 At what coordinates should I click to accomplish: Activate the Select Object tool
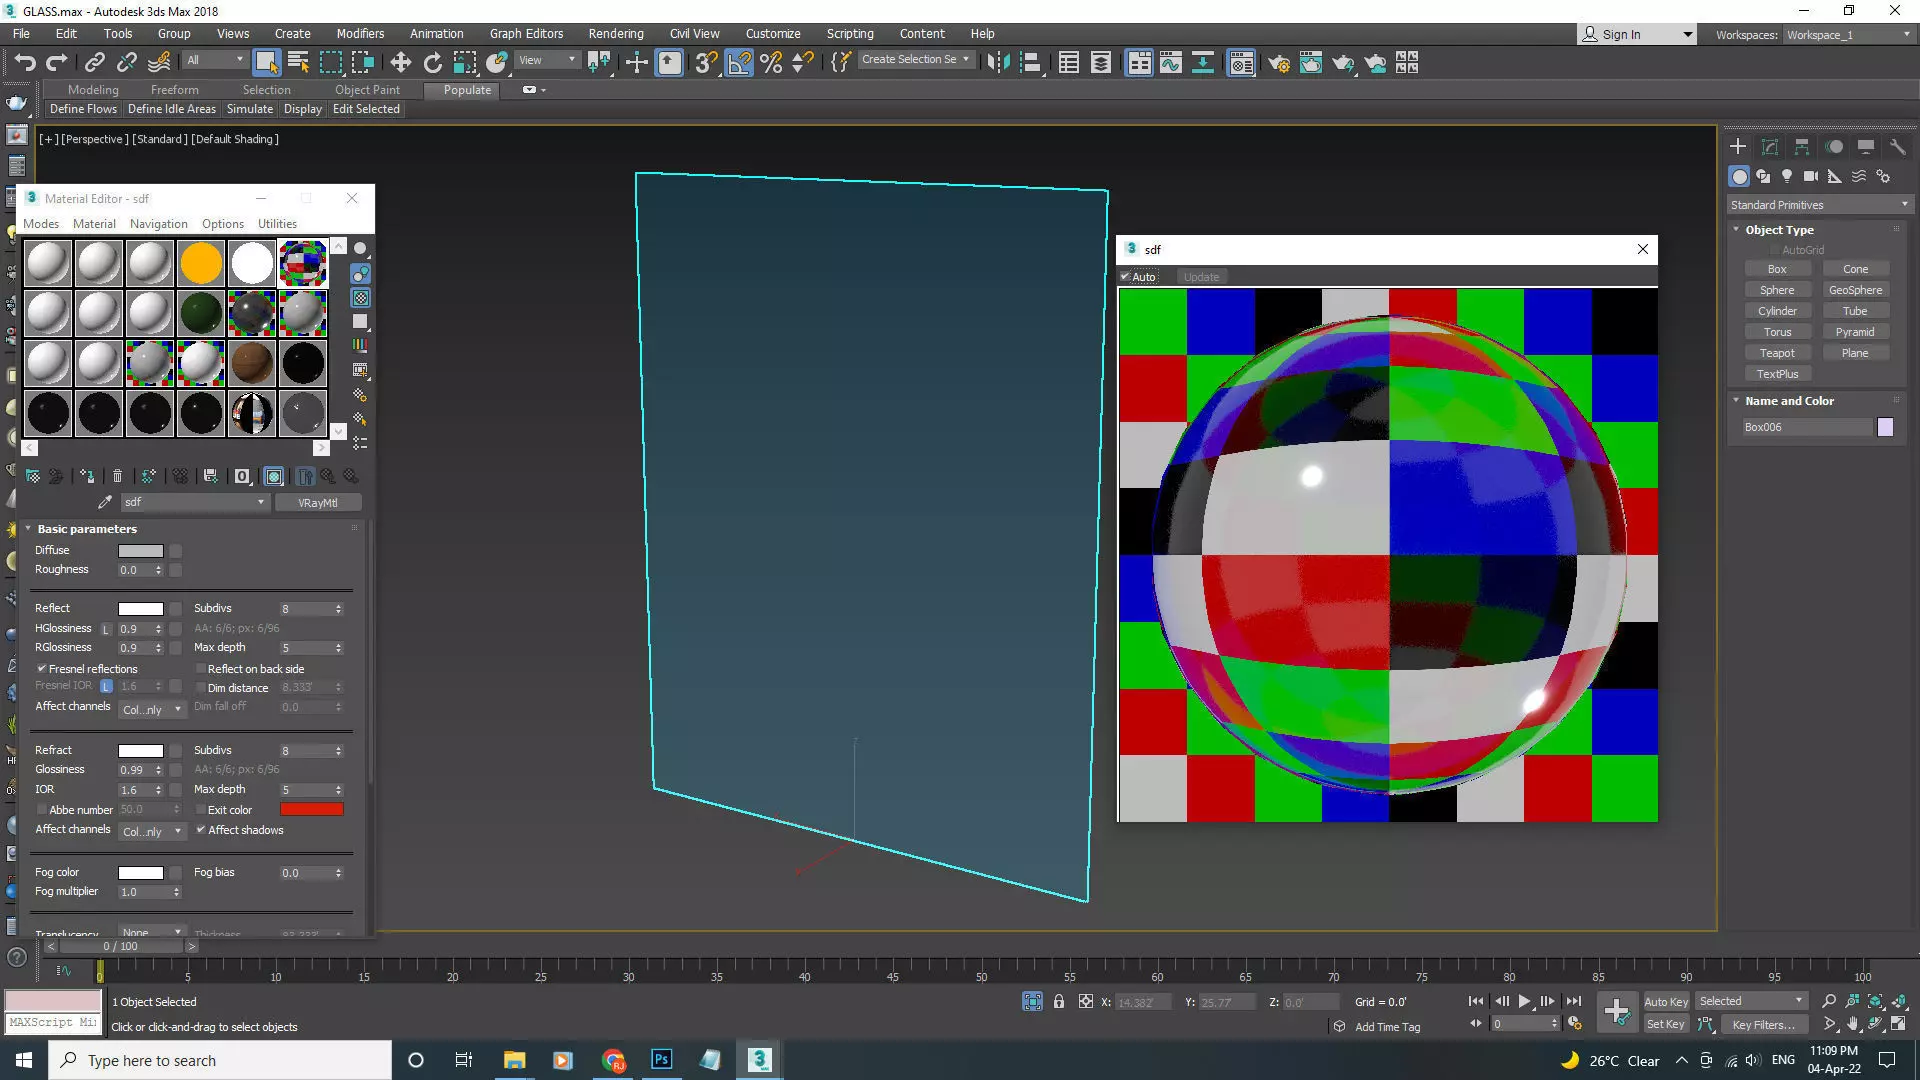(x=266, y=63)
